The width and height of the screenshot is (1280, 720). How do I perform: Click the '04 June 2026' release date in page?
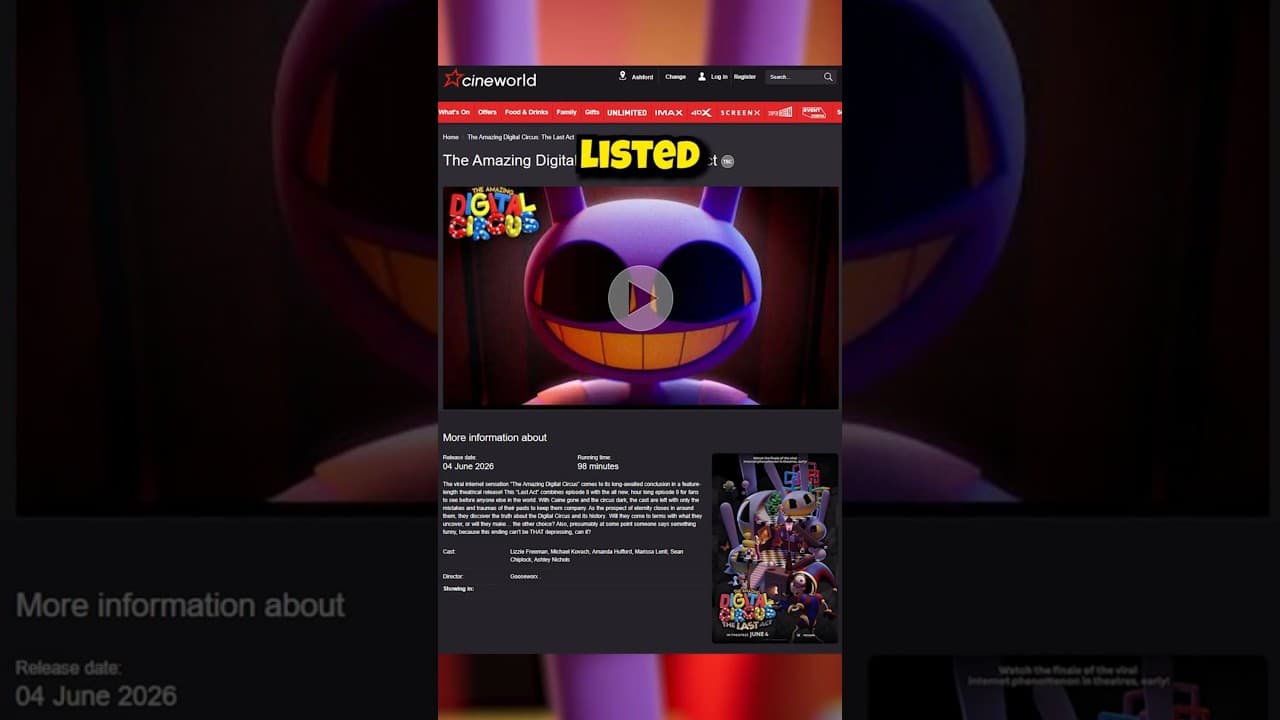(468, 466)
